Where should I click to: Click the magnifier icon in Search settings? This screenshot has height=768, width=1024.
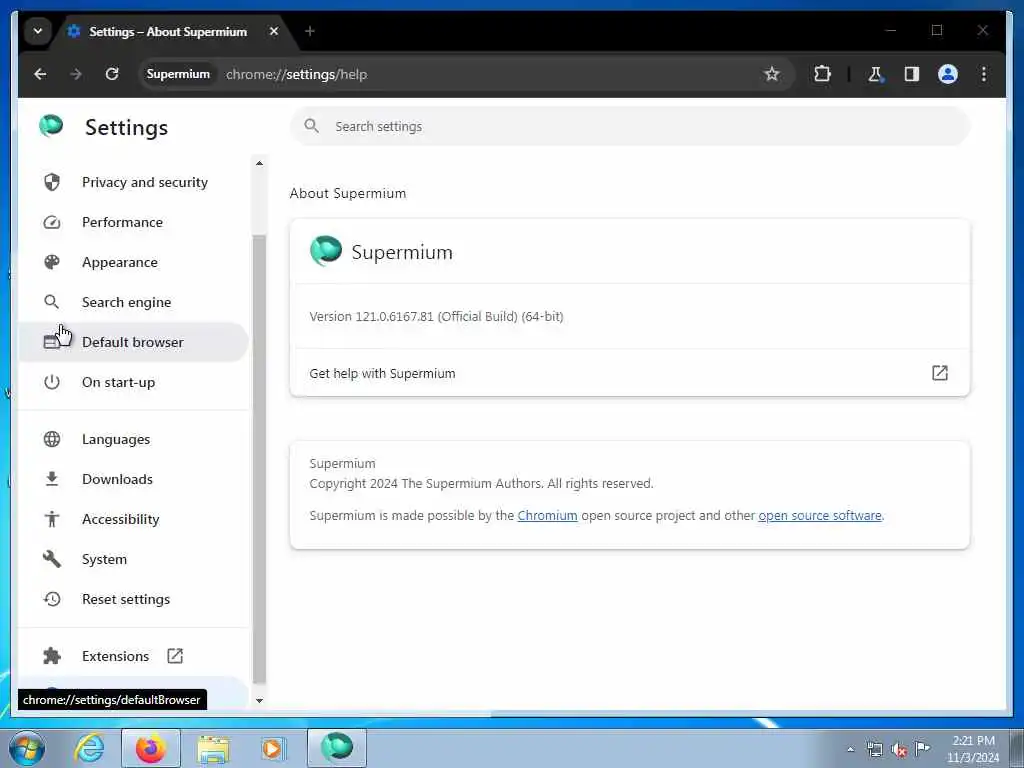312,126
